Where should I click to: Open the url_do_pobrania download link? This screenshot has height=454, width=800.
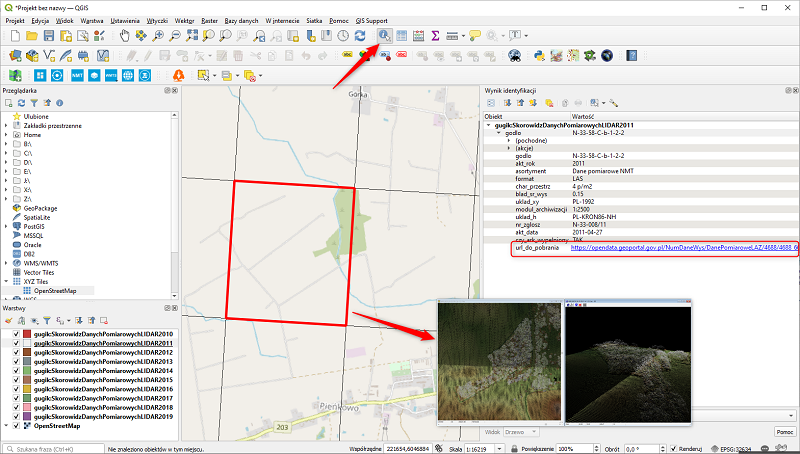(684, 247)
